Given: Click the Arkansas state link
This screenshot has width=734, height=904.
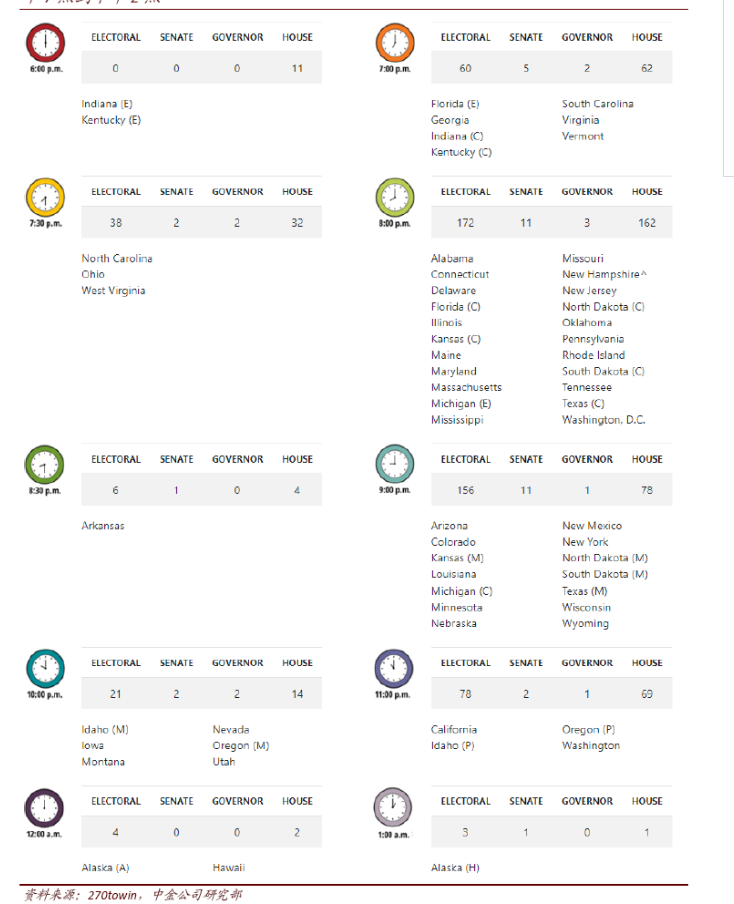Looking at the screenshot, I should [103, 525].
